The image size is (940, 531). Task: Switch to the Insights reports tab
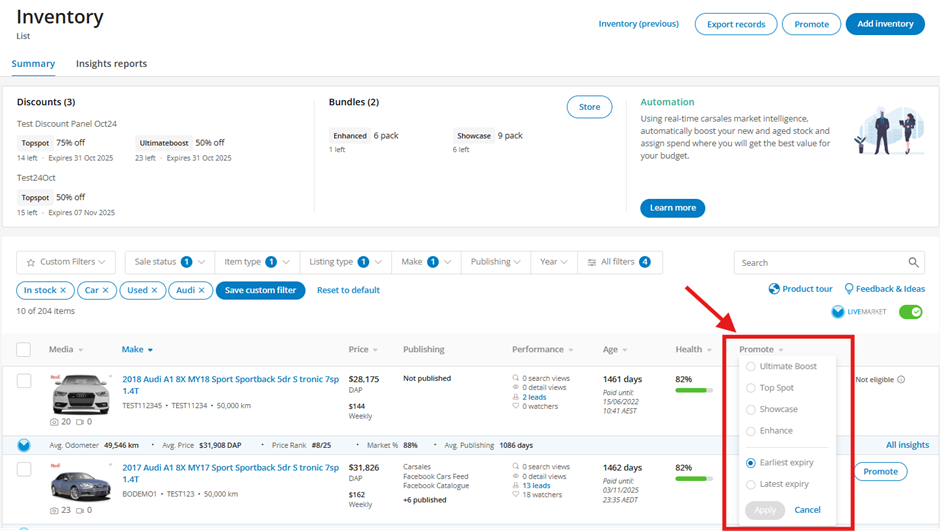pos(111,64)
